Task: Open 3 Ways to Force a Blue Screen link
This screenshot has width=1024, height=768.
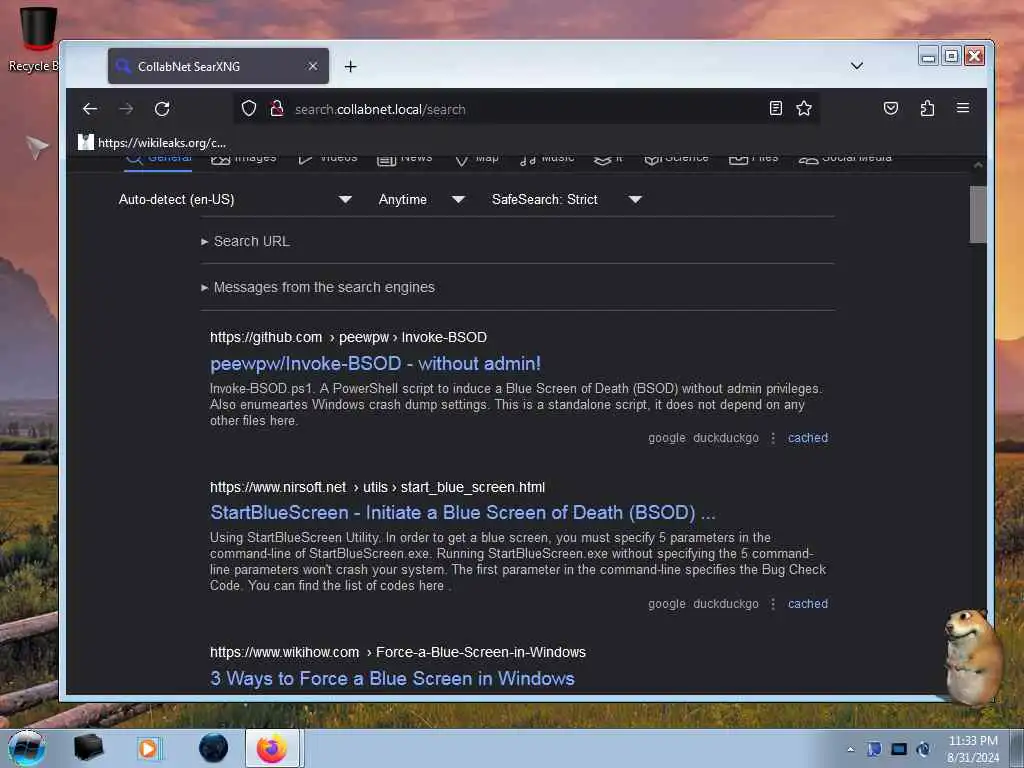Action: click(x=392, y=679)
